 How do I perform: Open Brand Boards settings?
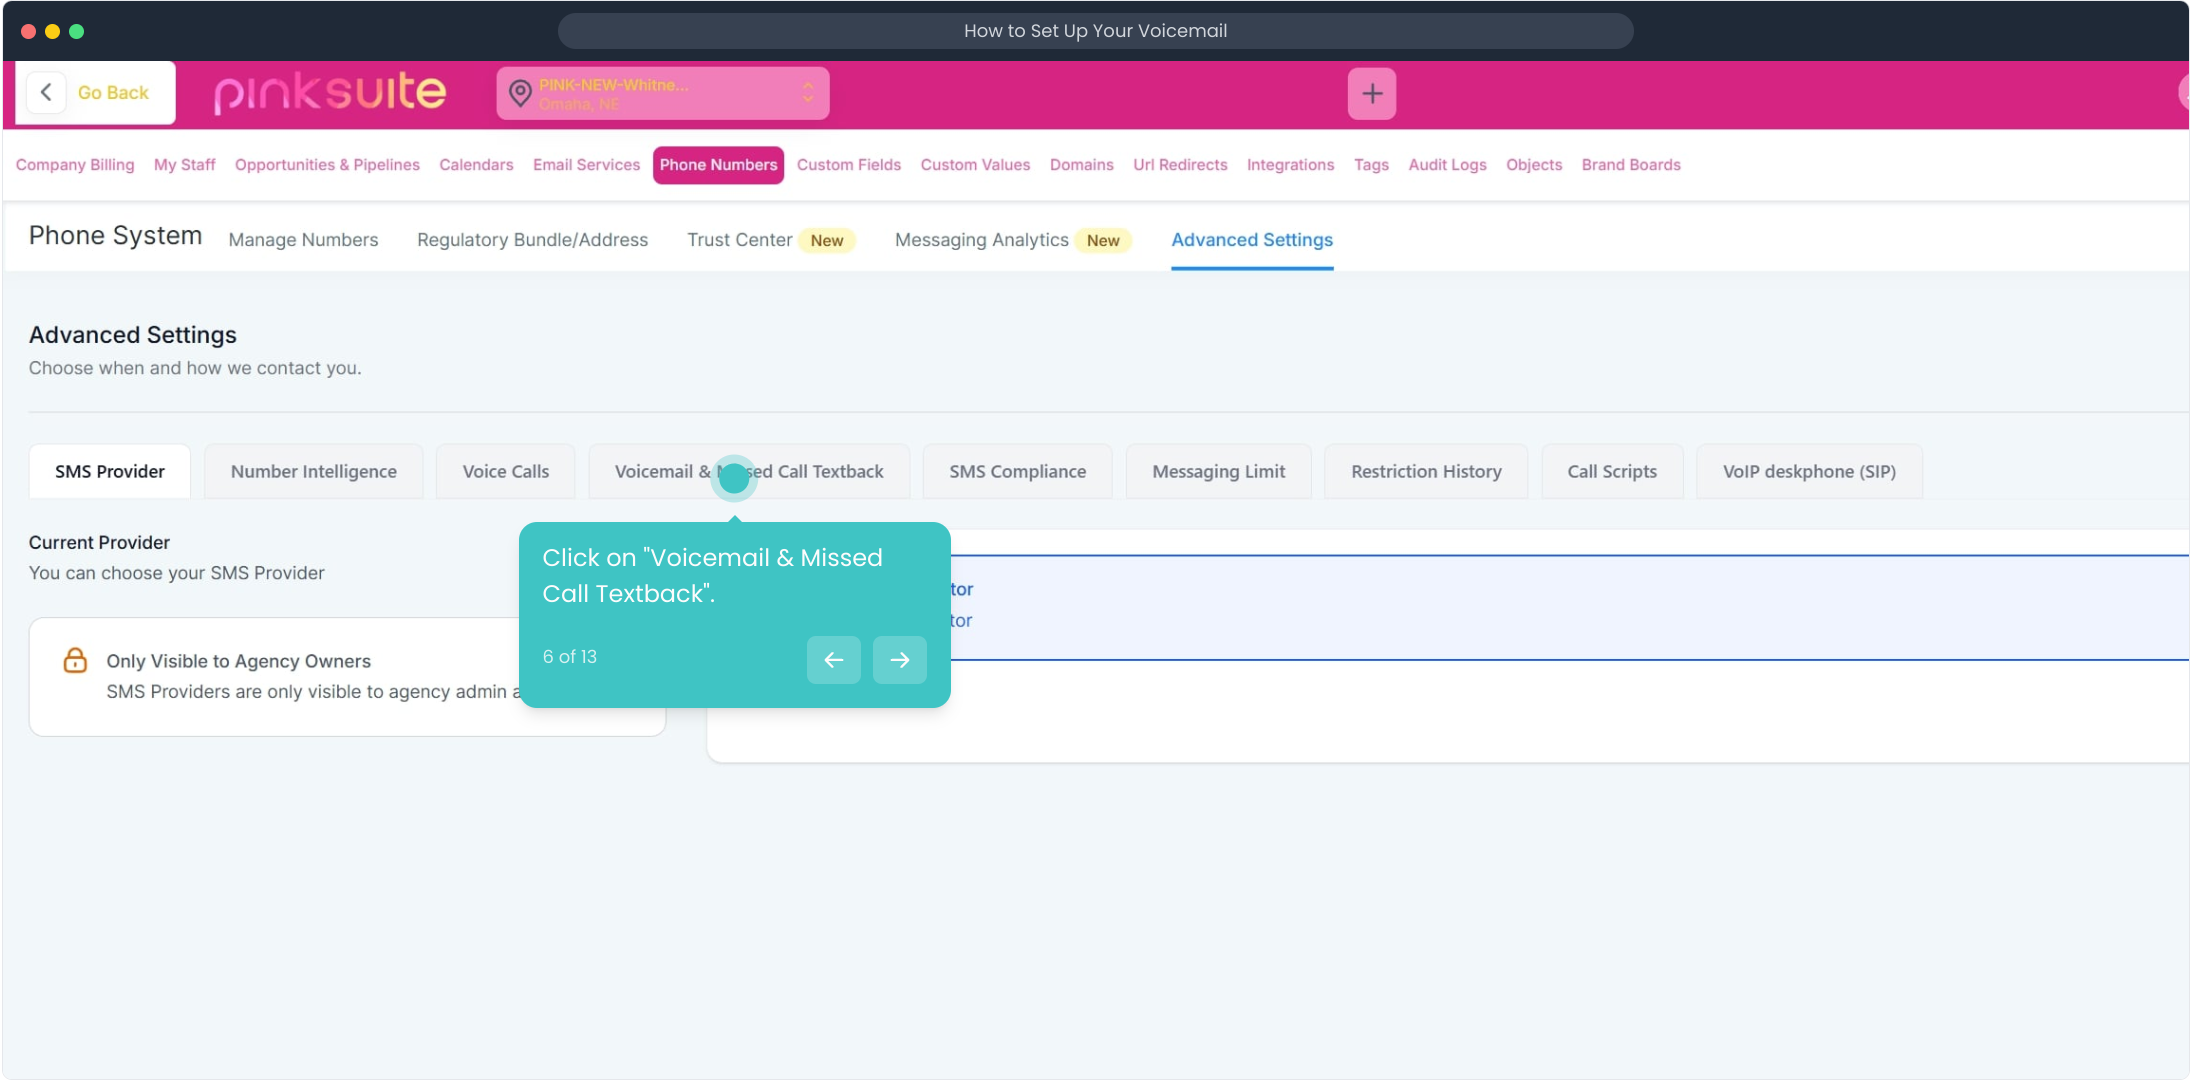[1631, 165]
